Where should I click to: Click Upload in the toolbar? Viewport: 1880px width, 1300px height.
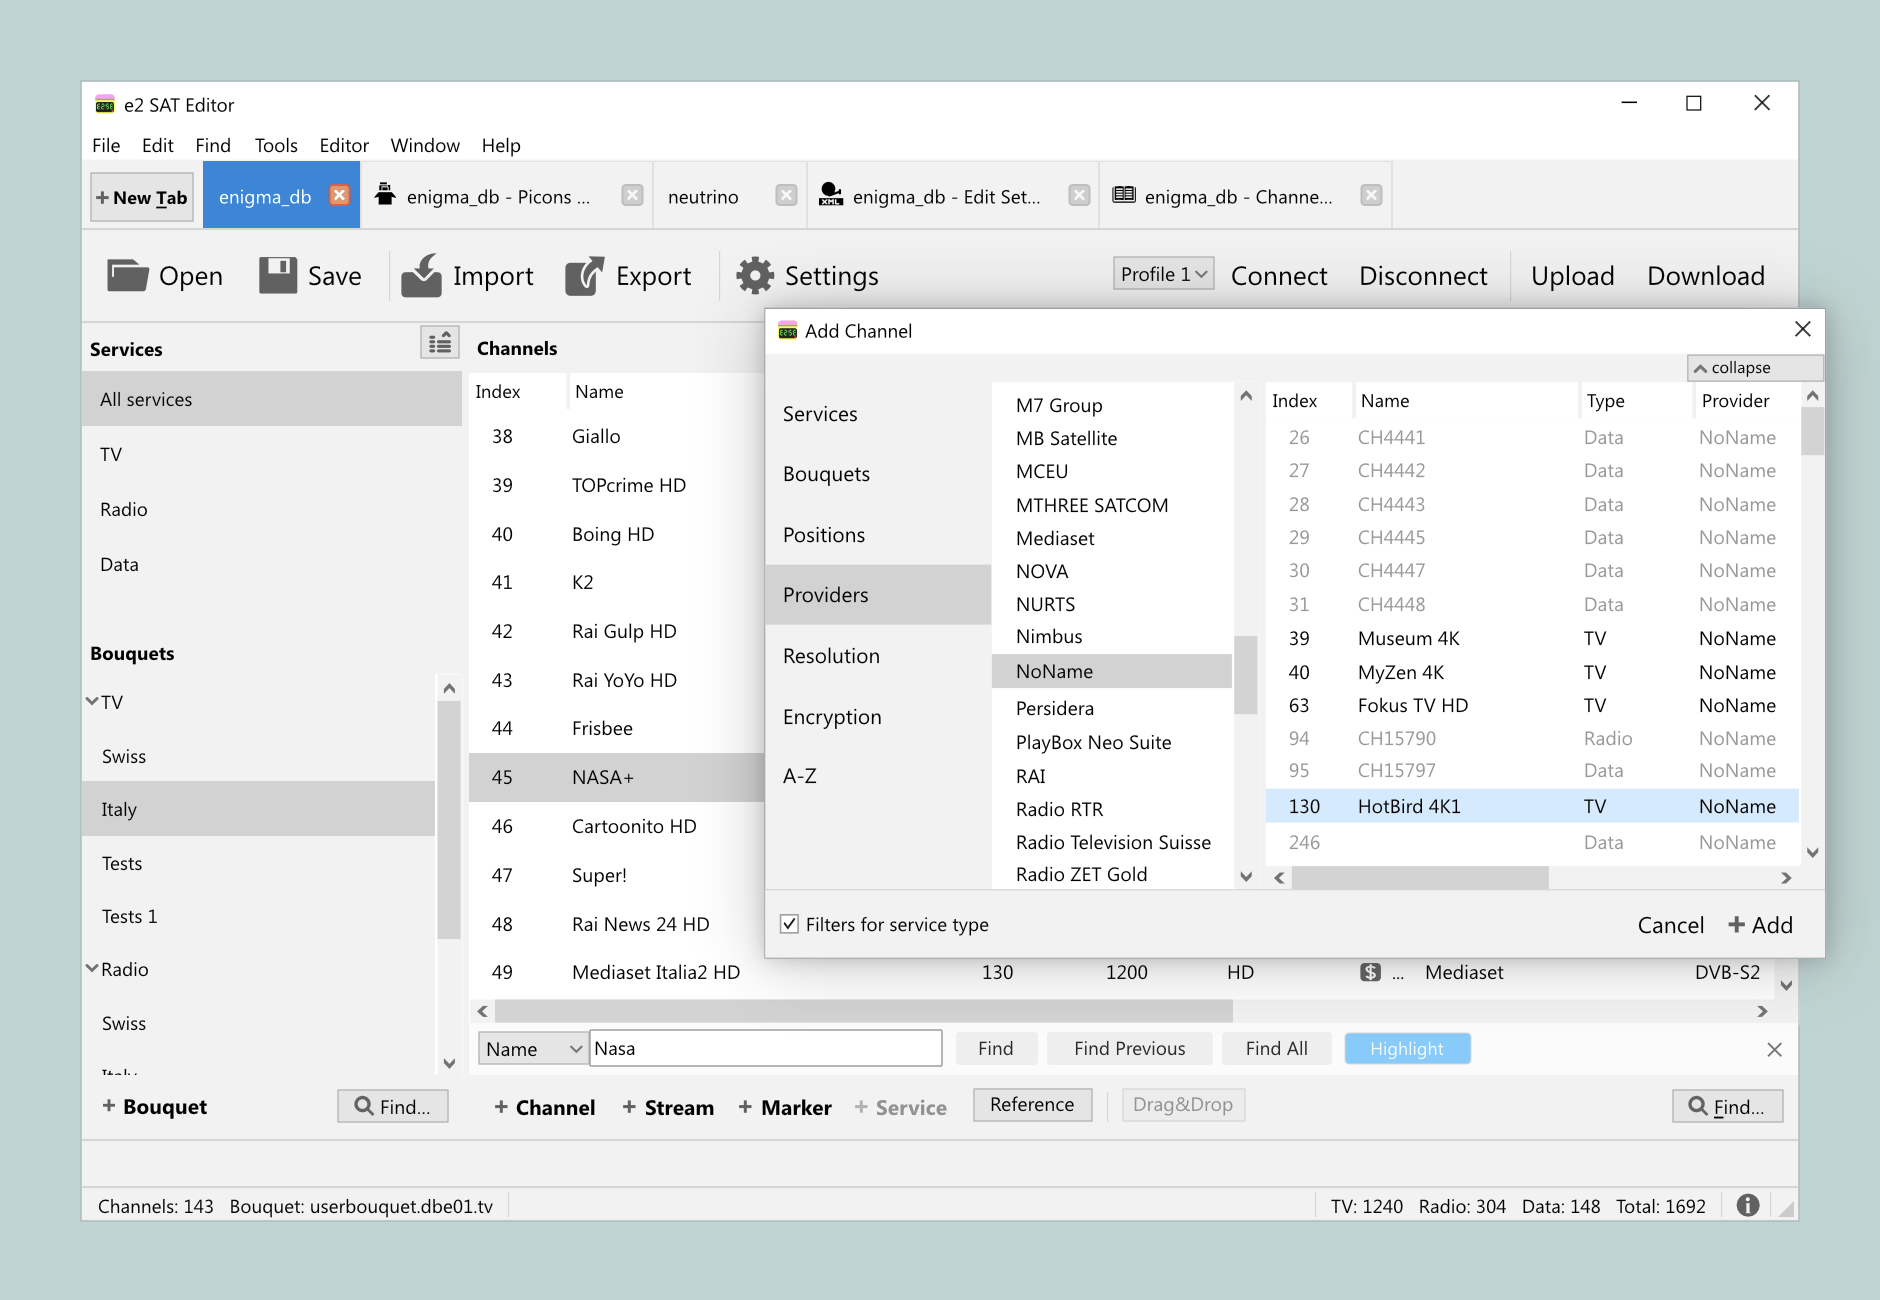click(x=1573, y=276)
